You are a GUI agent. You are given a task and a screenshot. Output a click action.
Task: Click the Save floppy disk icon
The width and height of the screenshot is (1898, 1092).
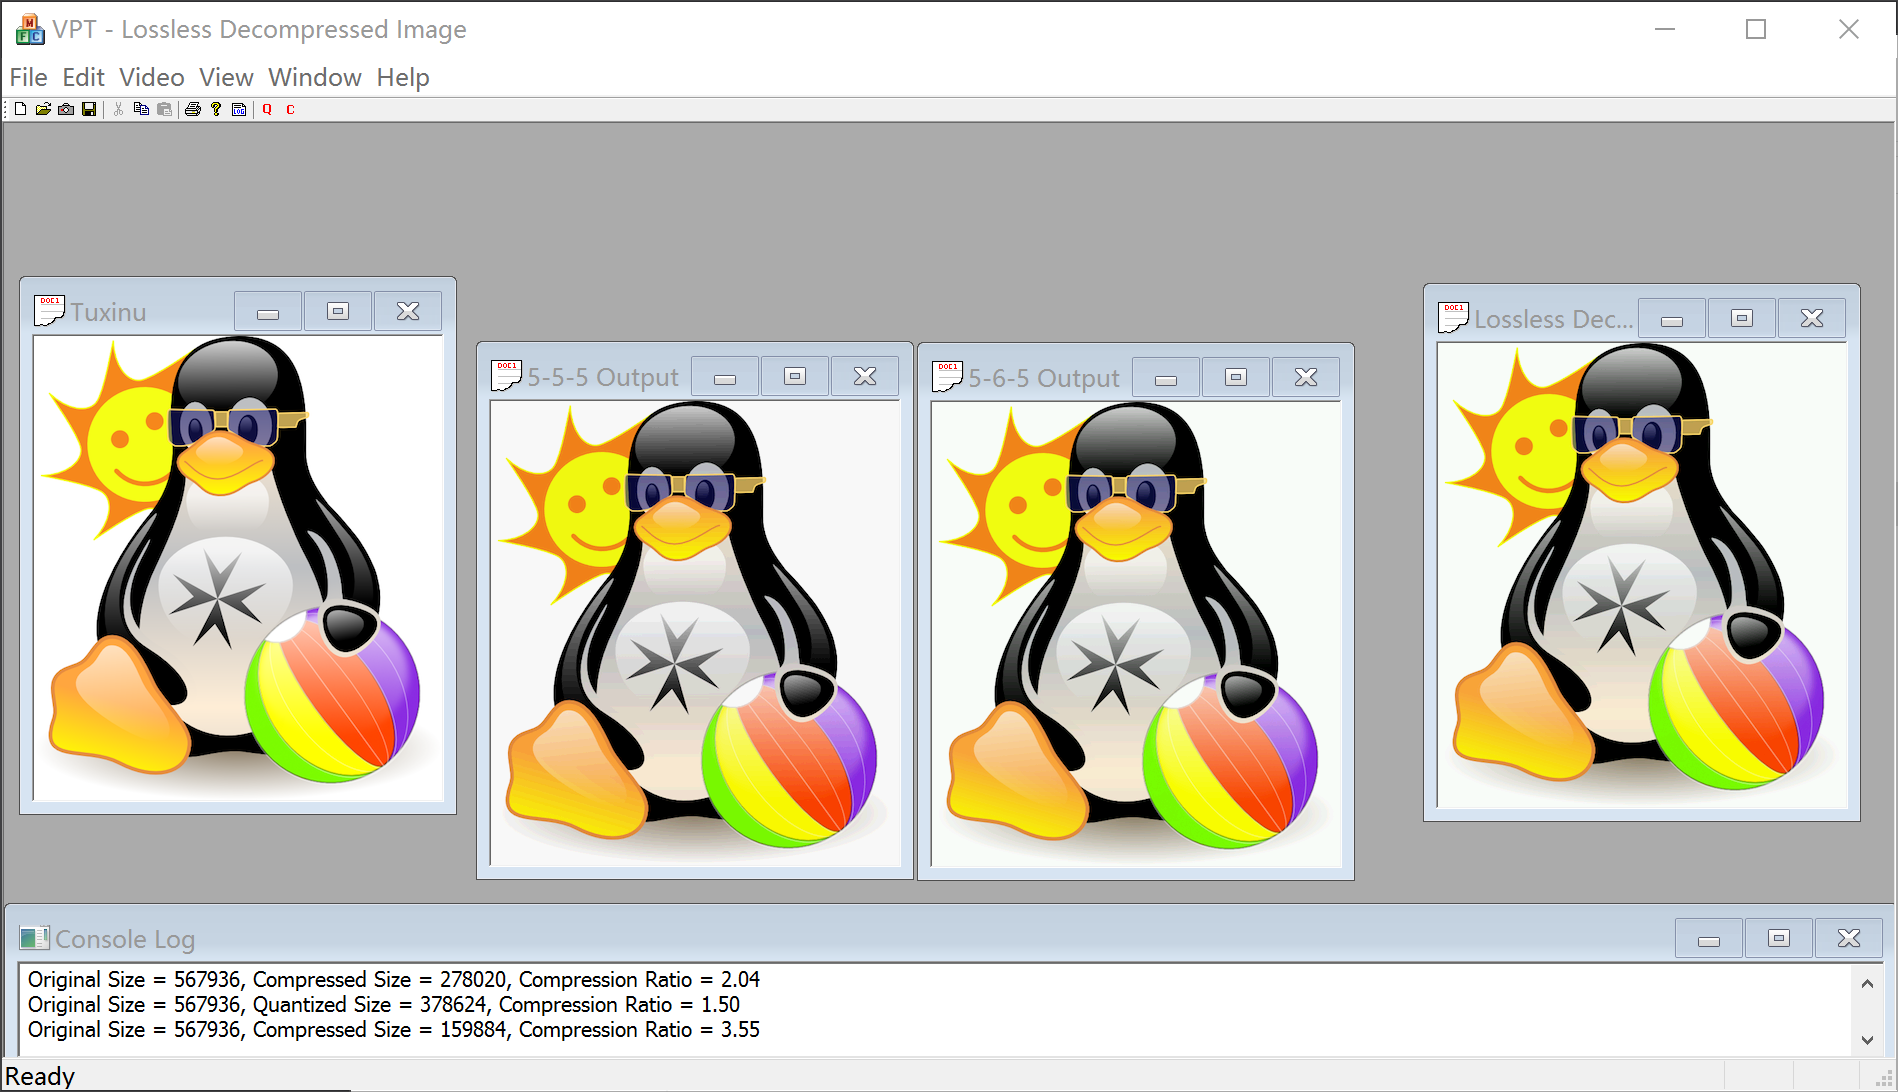click(89, 109)
